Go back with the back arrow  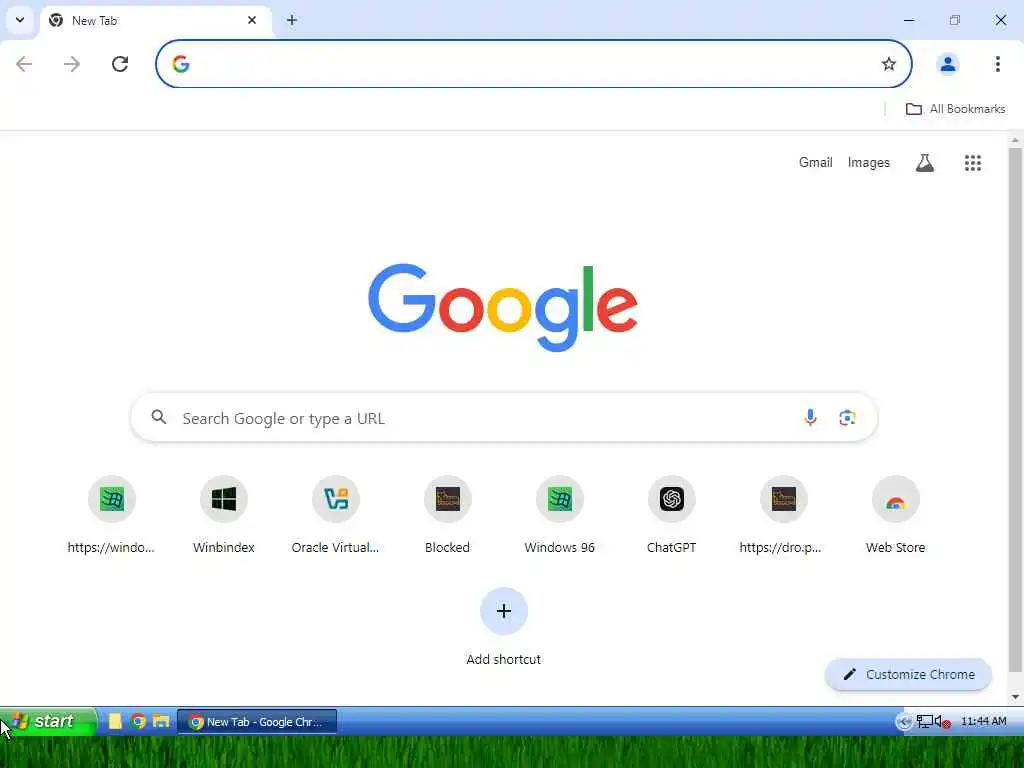pyautogui.click(x=24, y=64)
